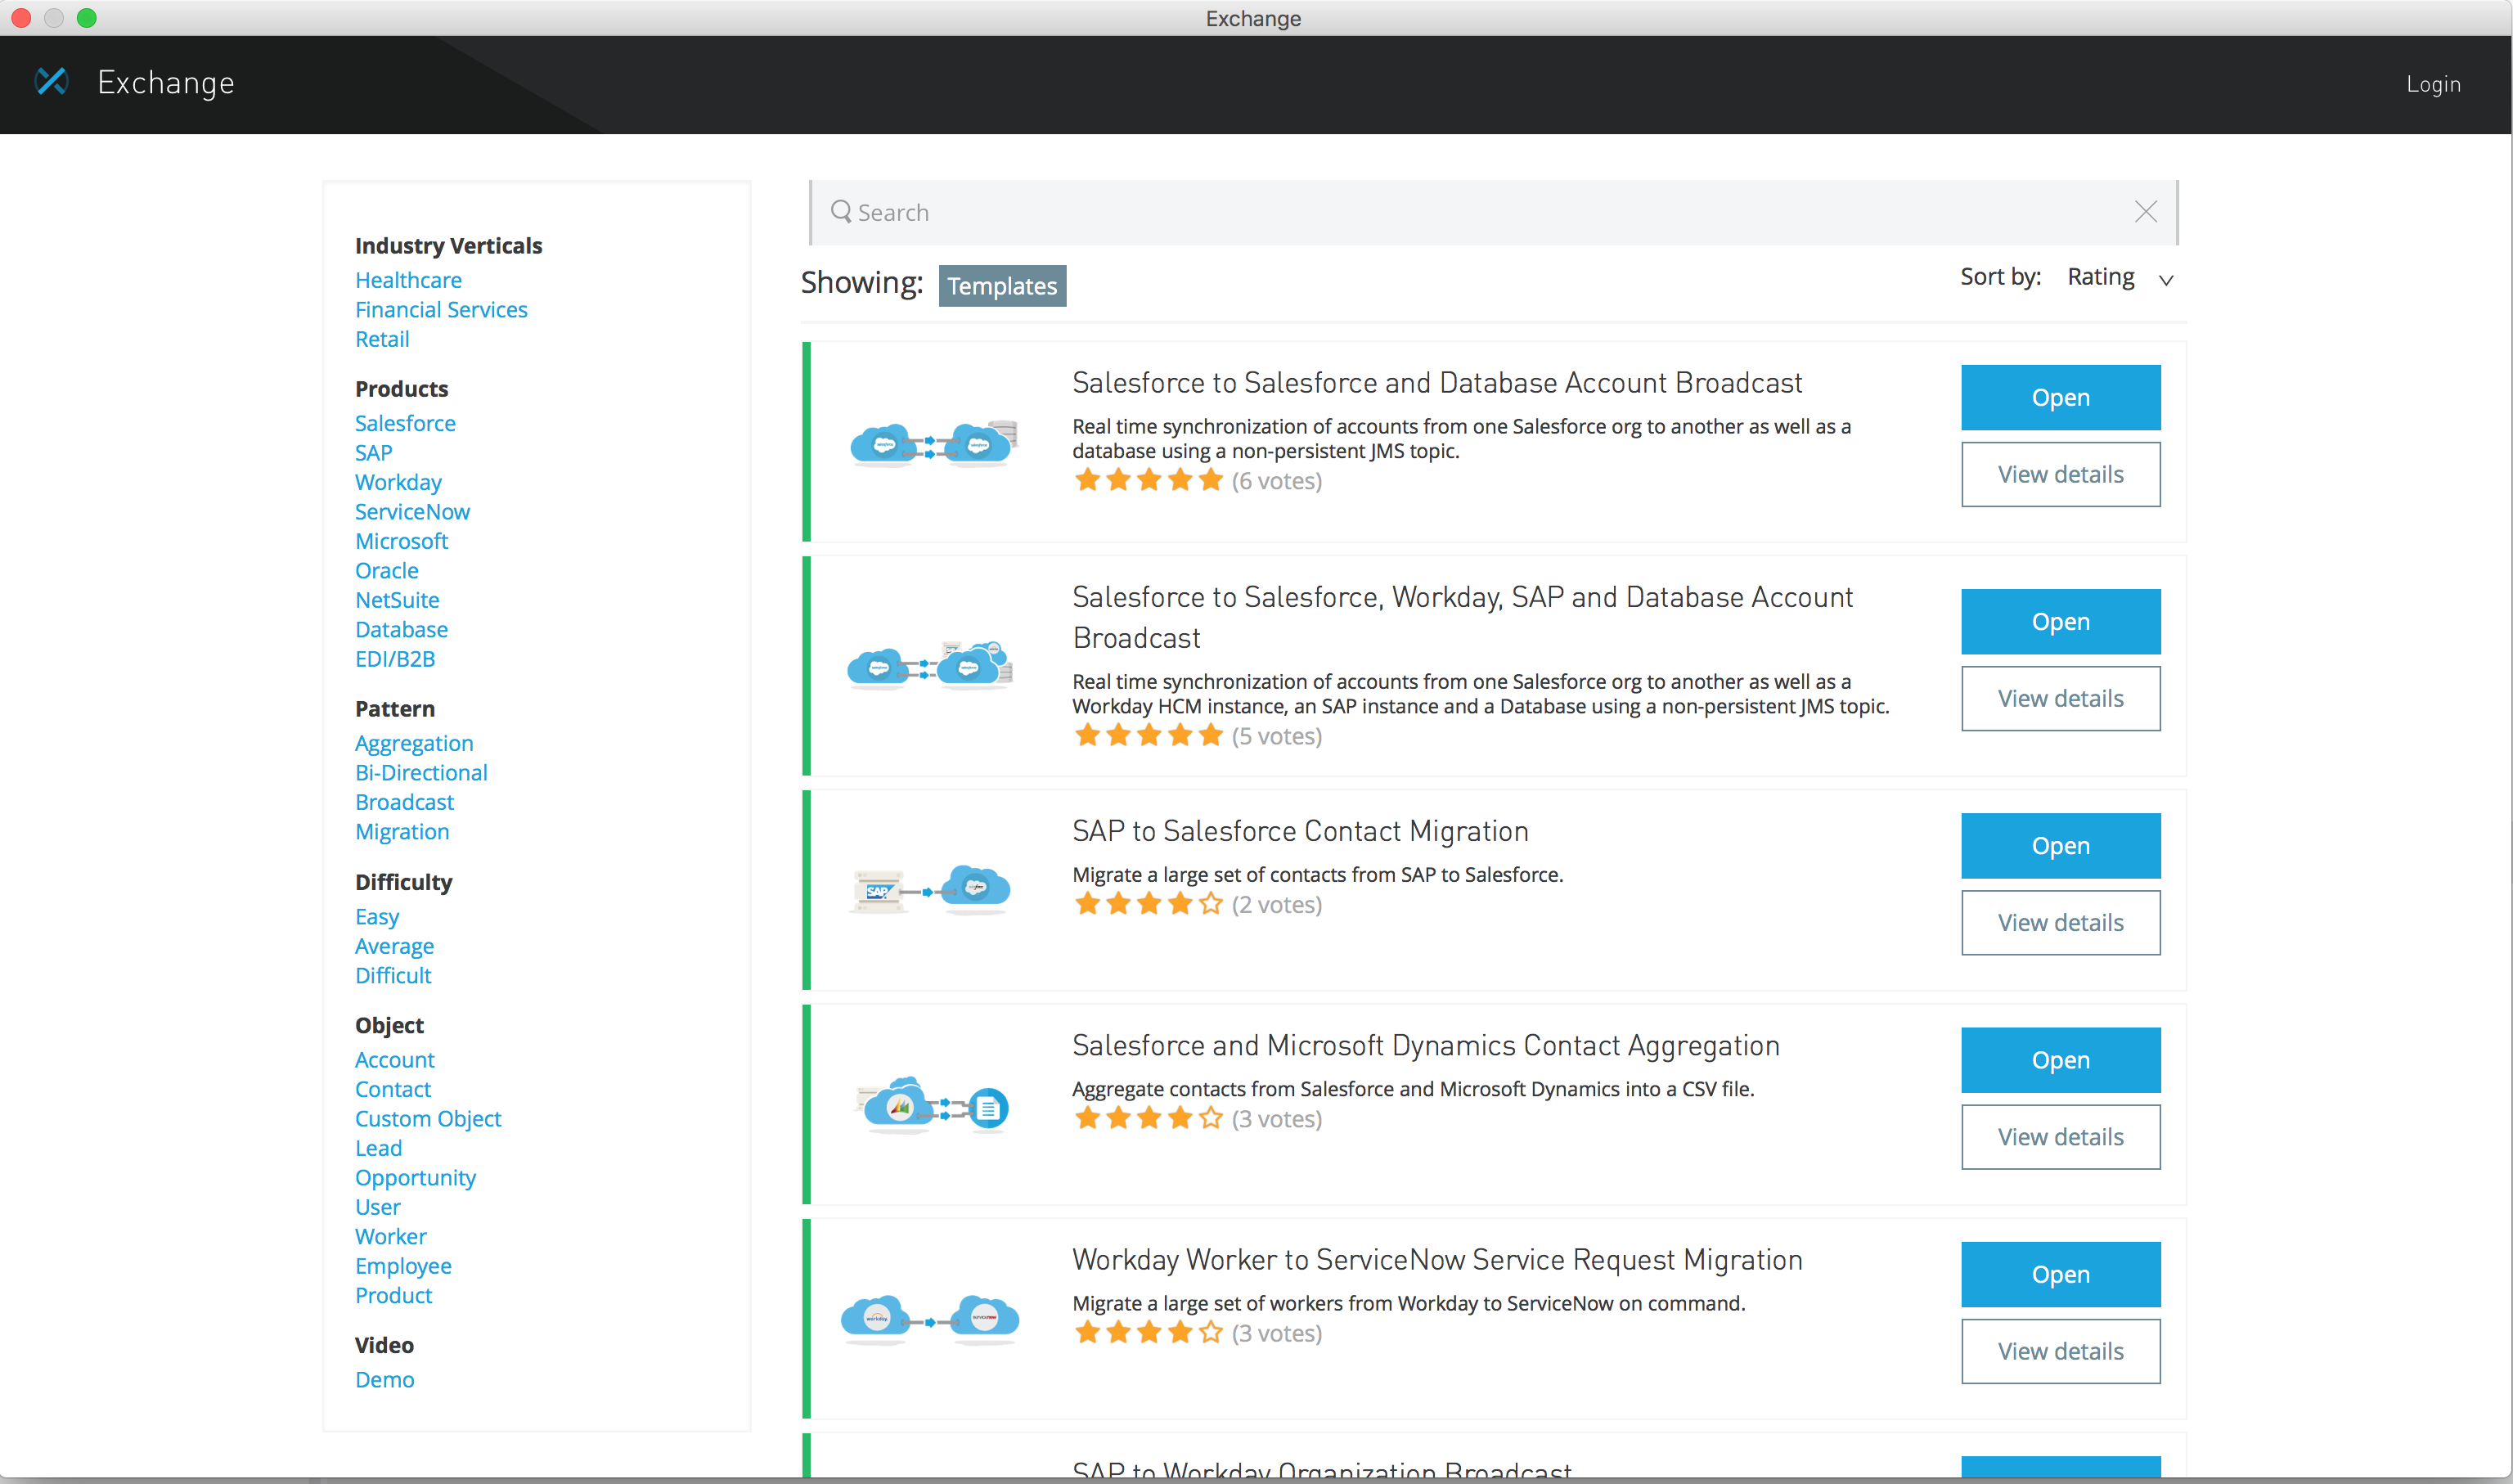This screenshot has width=2513, height=1484.
Task: Click the MuleSoft Exchange logo icon
Action: 51,81
